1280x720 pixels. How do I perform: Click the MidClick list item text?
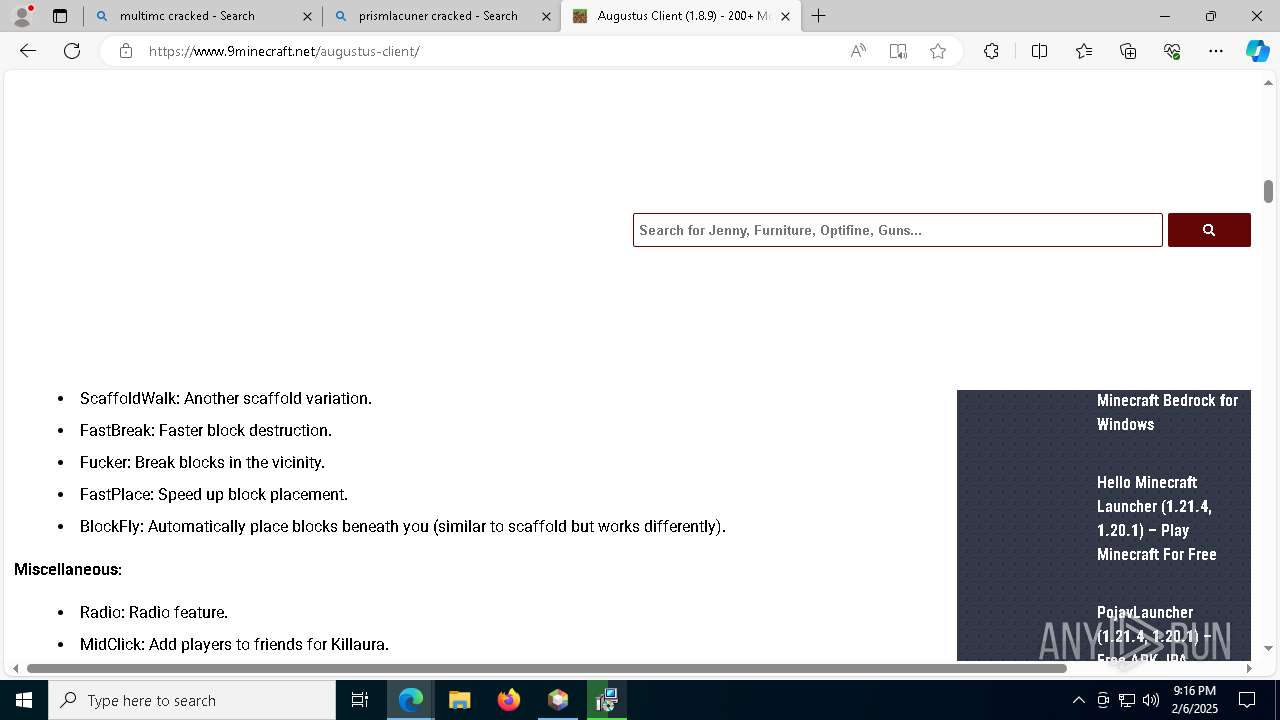pyautogui.click(x=234, y=644)
